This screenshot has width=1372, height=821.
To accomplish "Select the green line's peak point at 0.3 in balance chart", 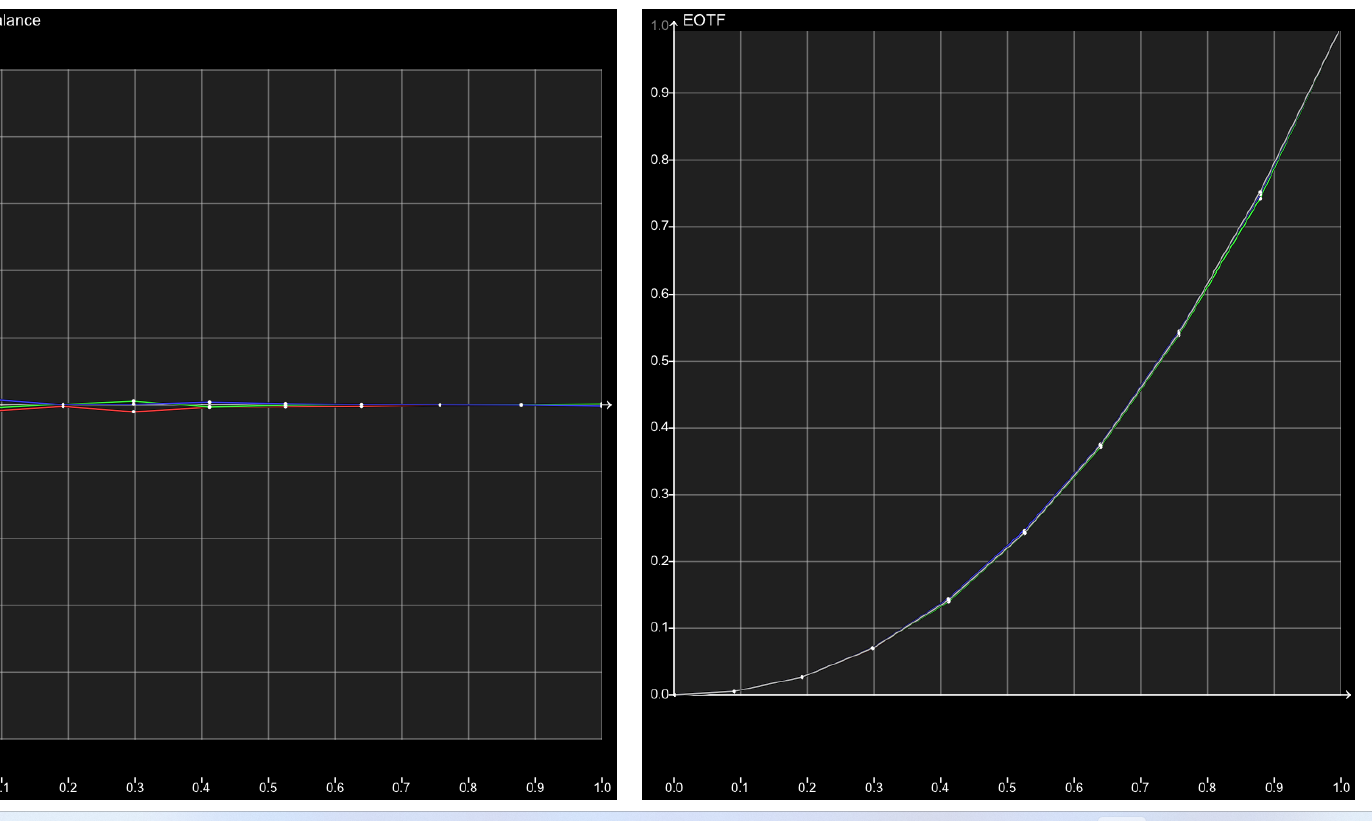I will click(133, 401).
